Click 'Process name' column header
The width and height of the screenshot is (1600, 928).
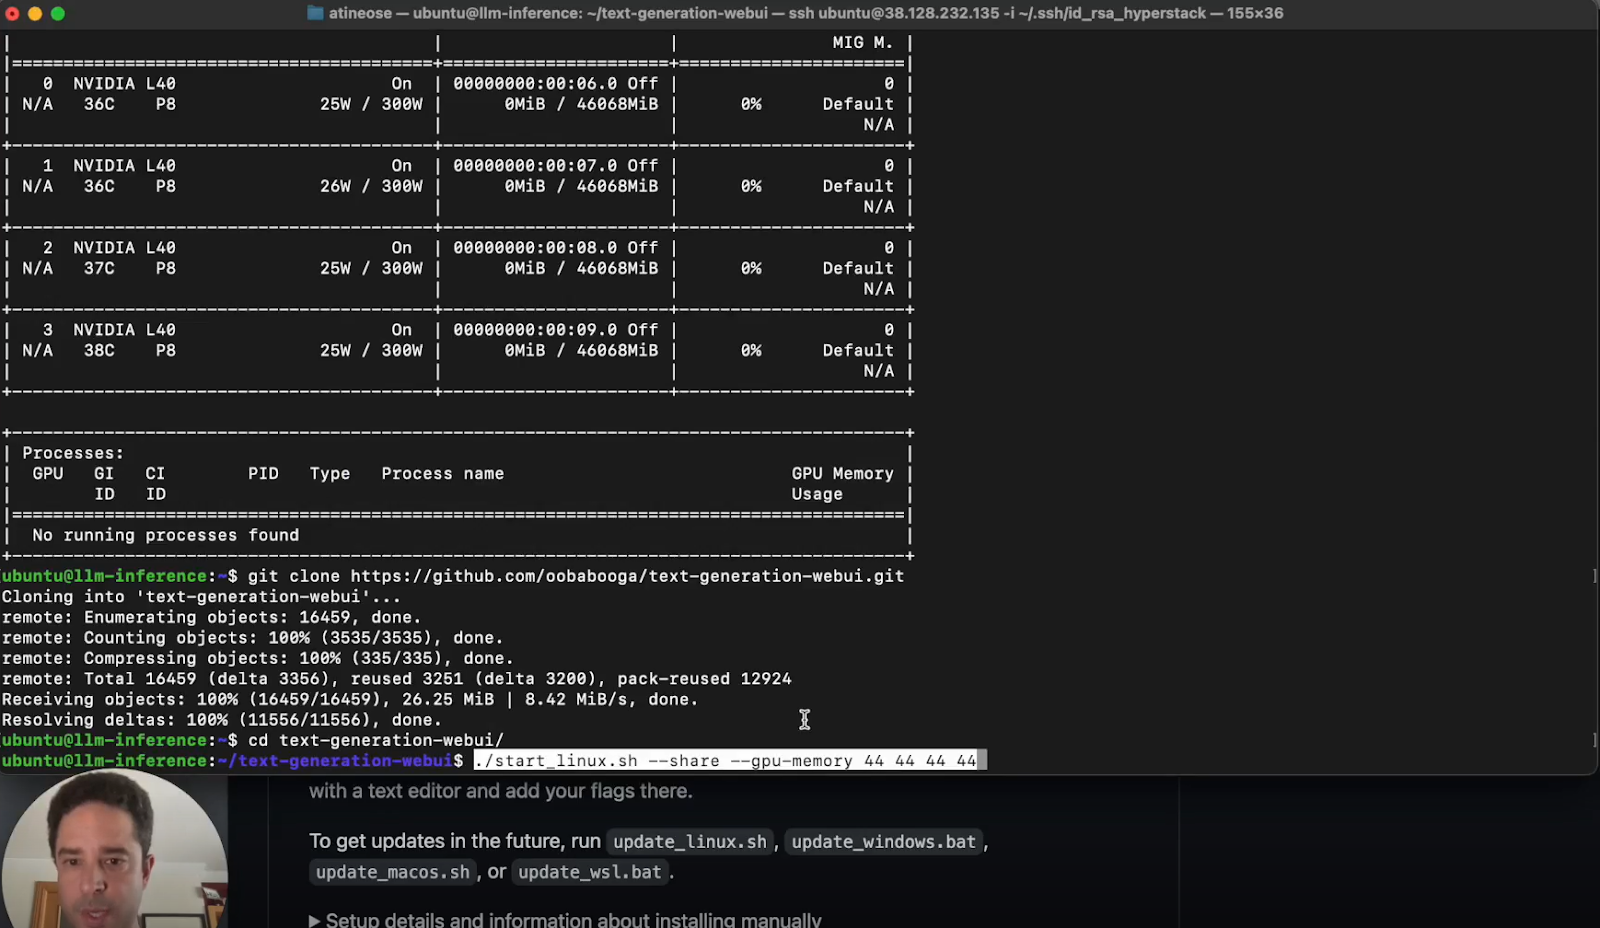coord(443,474)
